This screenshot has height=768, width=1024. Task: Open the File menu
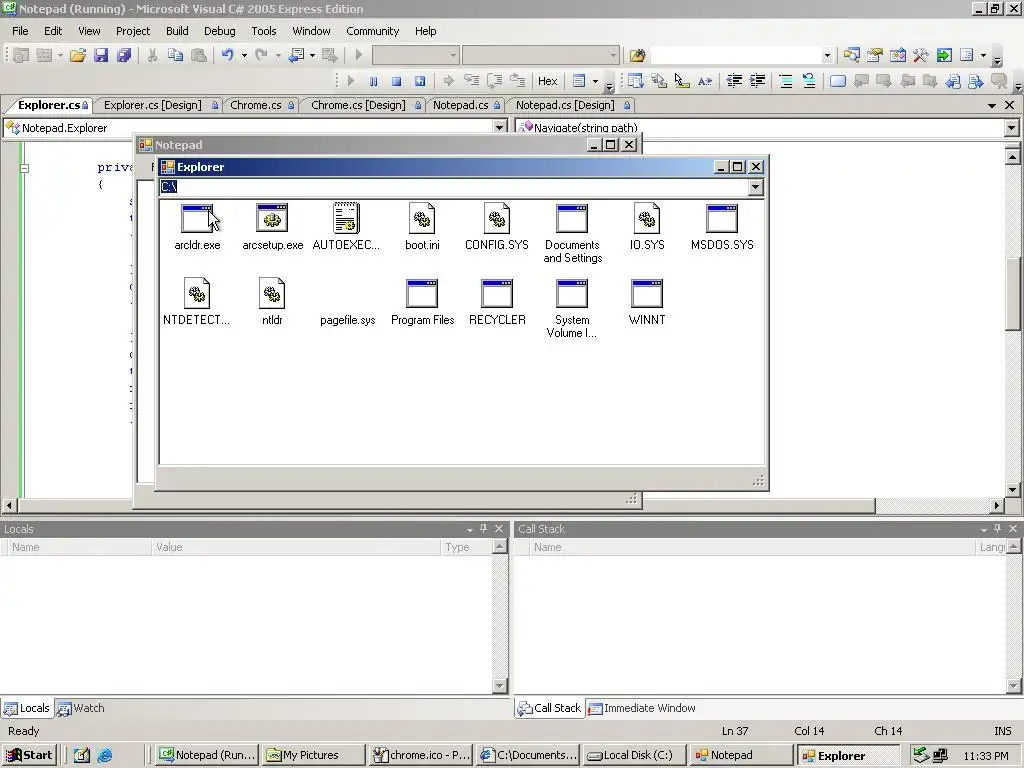click(x=20, y=31)
